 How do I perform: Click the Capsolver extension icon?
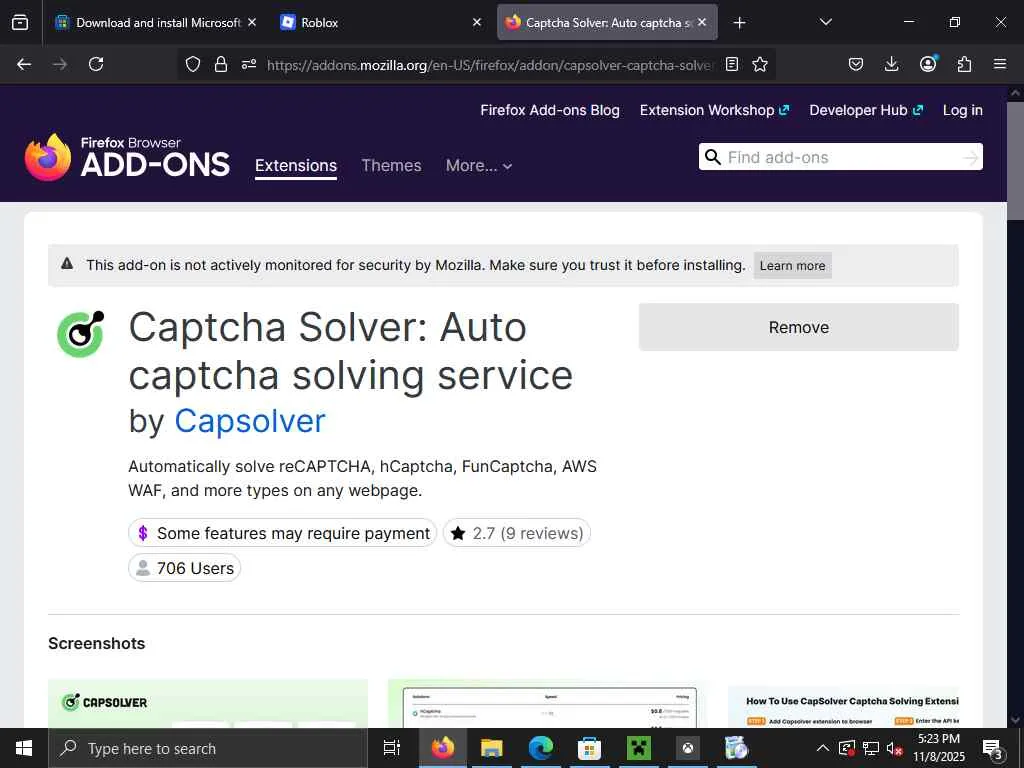(x=81, y=334)
